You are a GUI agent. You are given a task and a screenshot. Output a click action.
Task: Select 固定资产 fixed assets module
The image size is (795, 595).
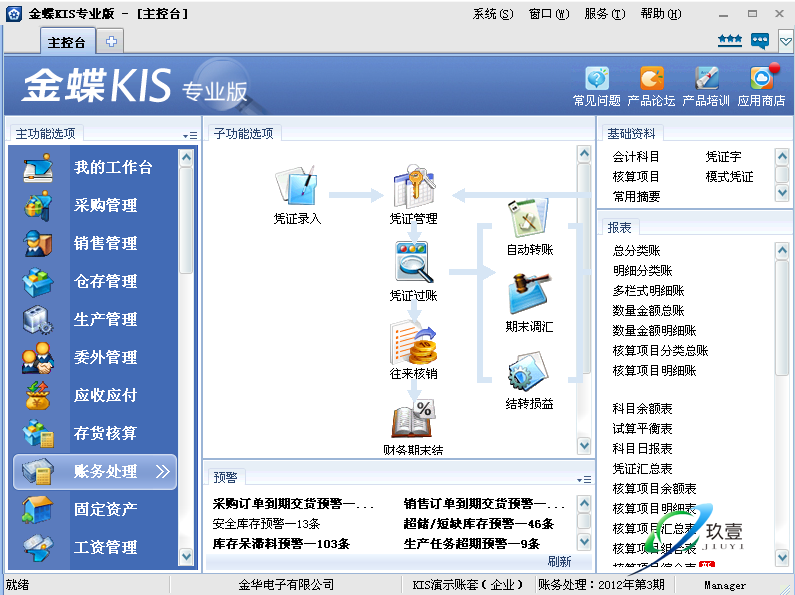[x=95, y=509]
